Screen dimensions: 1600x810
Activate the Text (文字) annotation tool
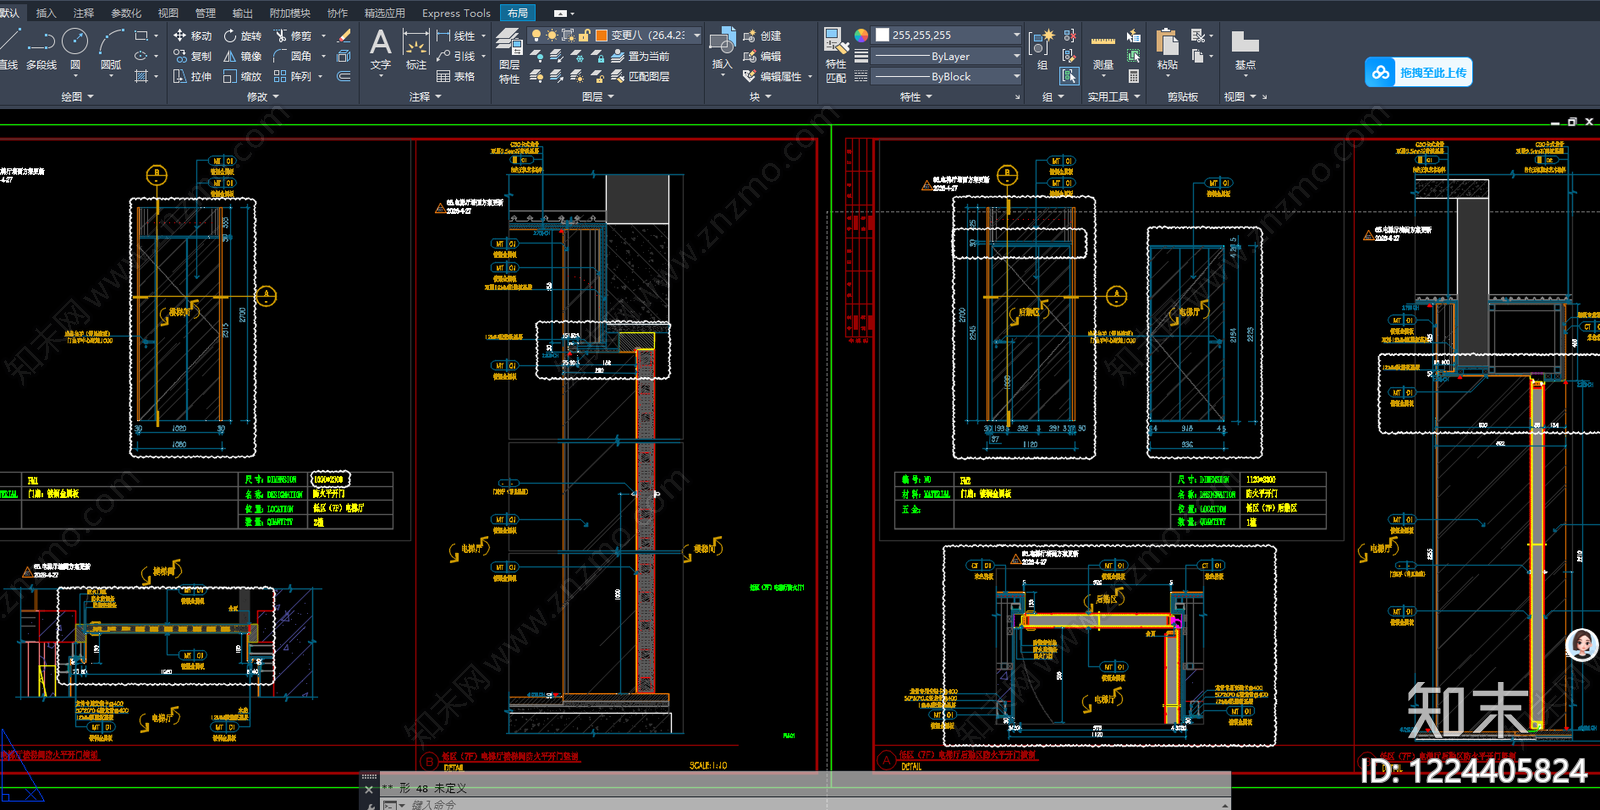pos(380,50)
